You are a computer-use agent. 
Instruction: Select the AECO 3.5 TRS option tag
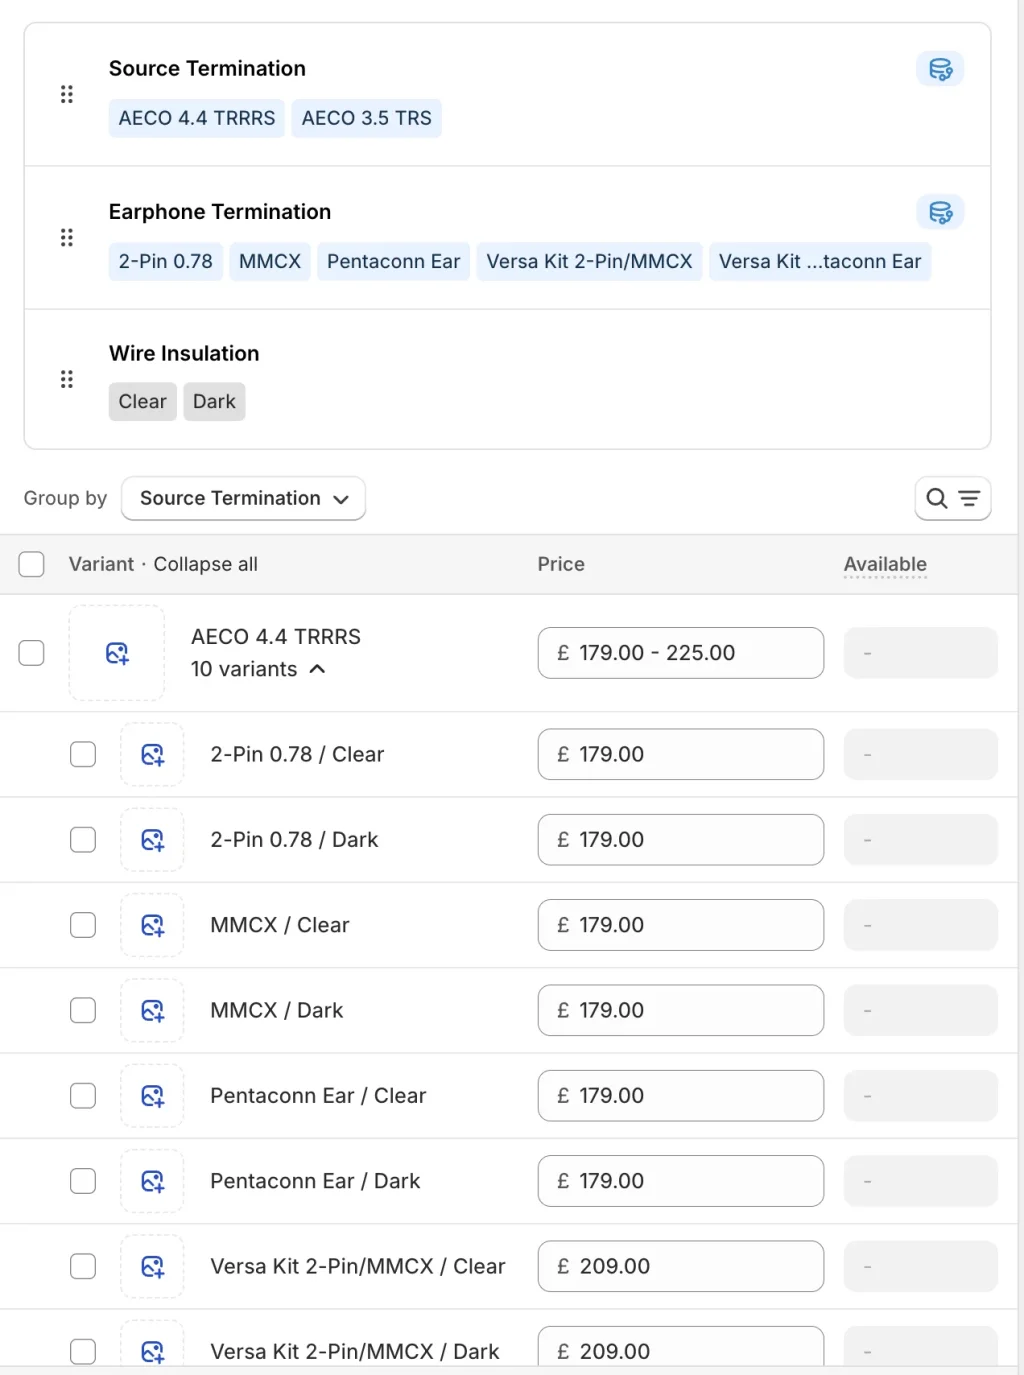click(x=366, y=118)
